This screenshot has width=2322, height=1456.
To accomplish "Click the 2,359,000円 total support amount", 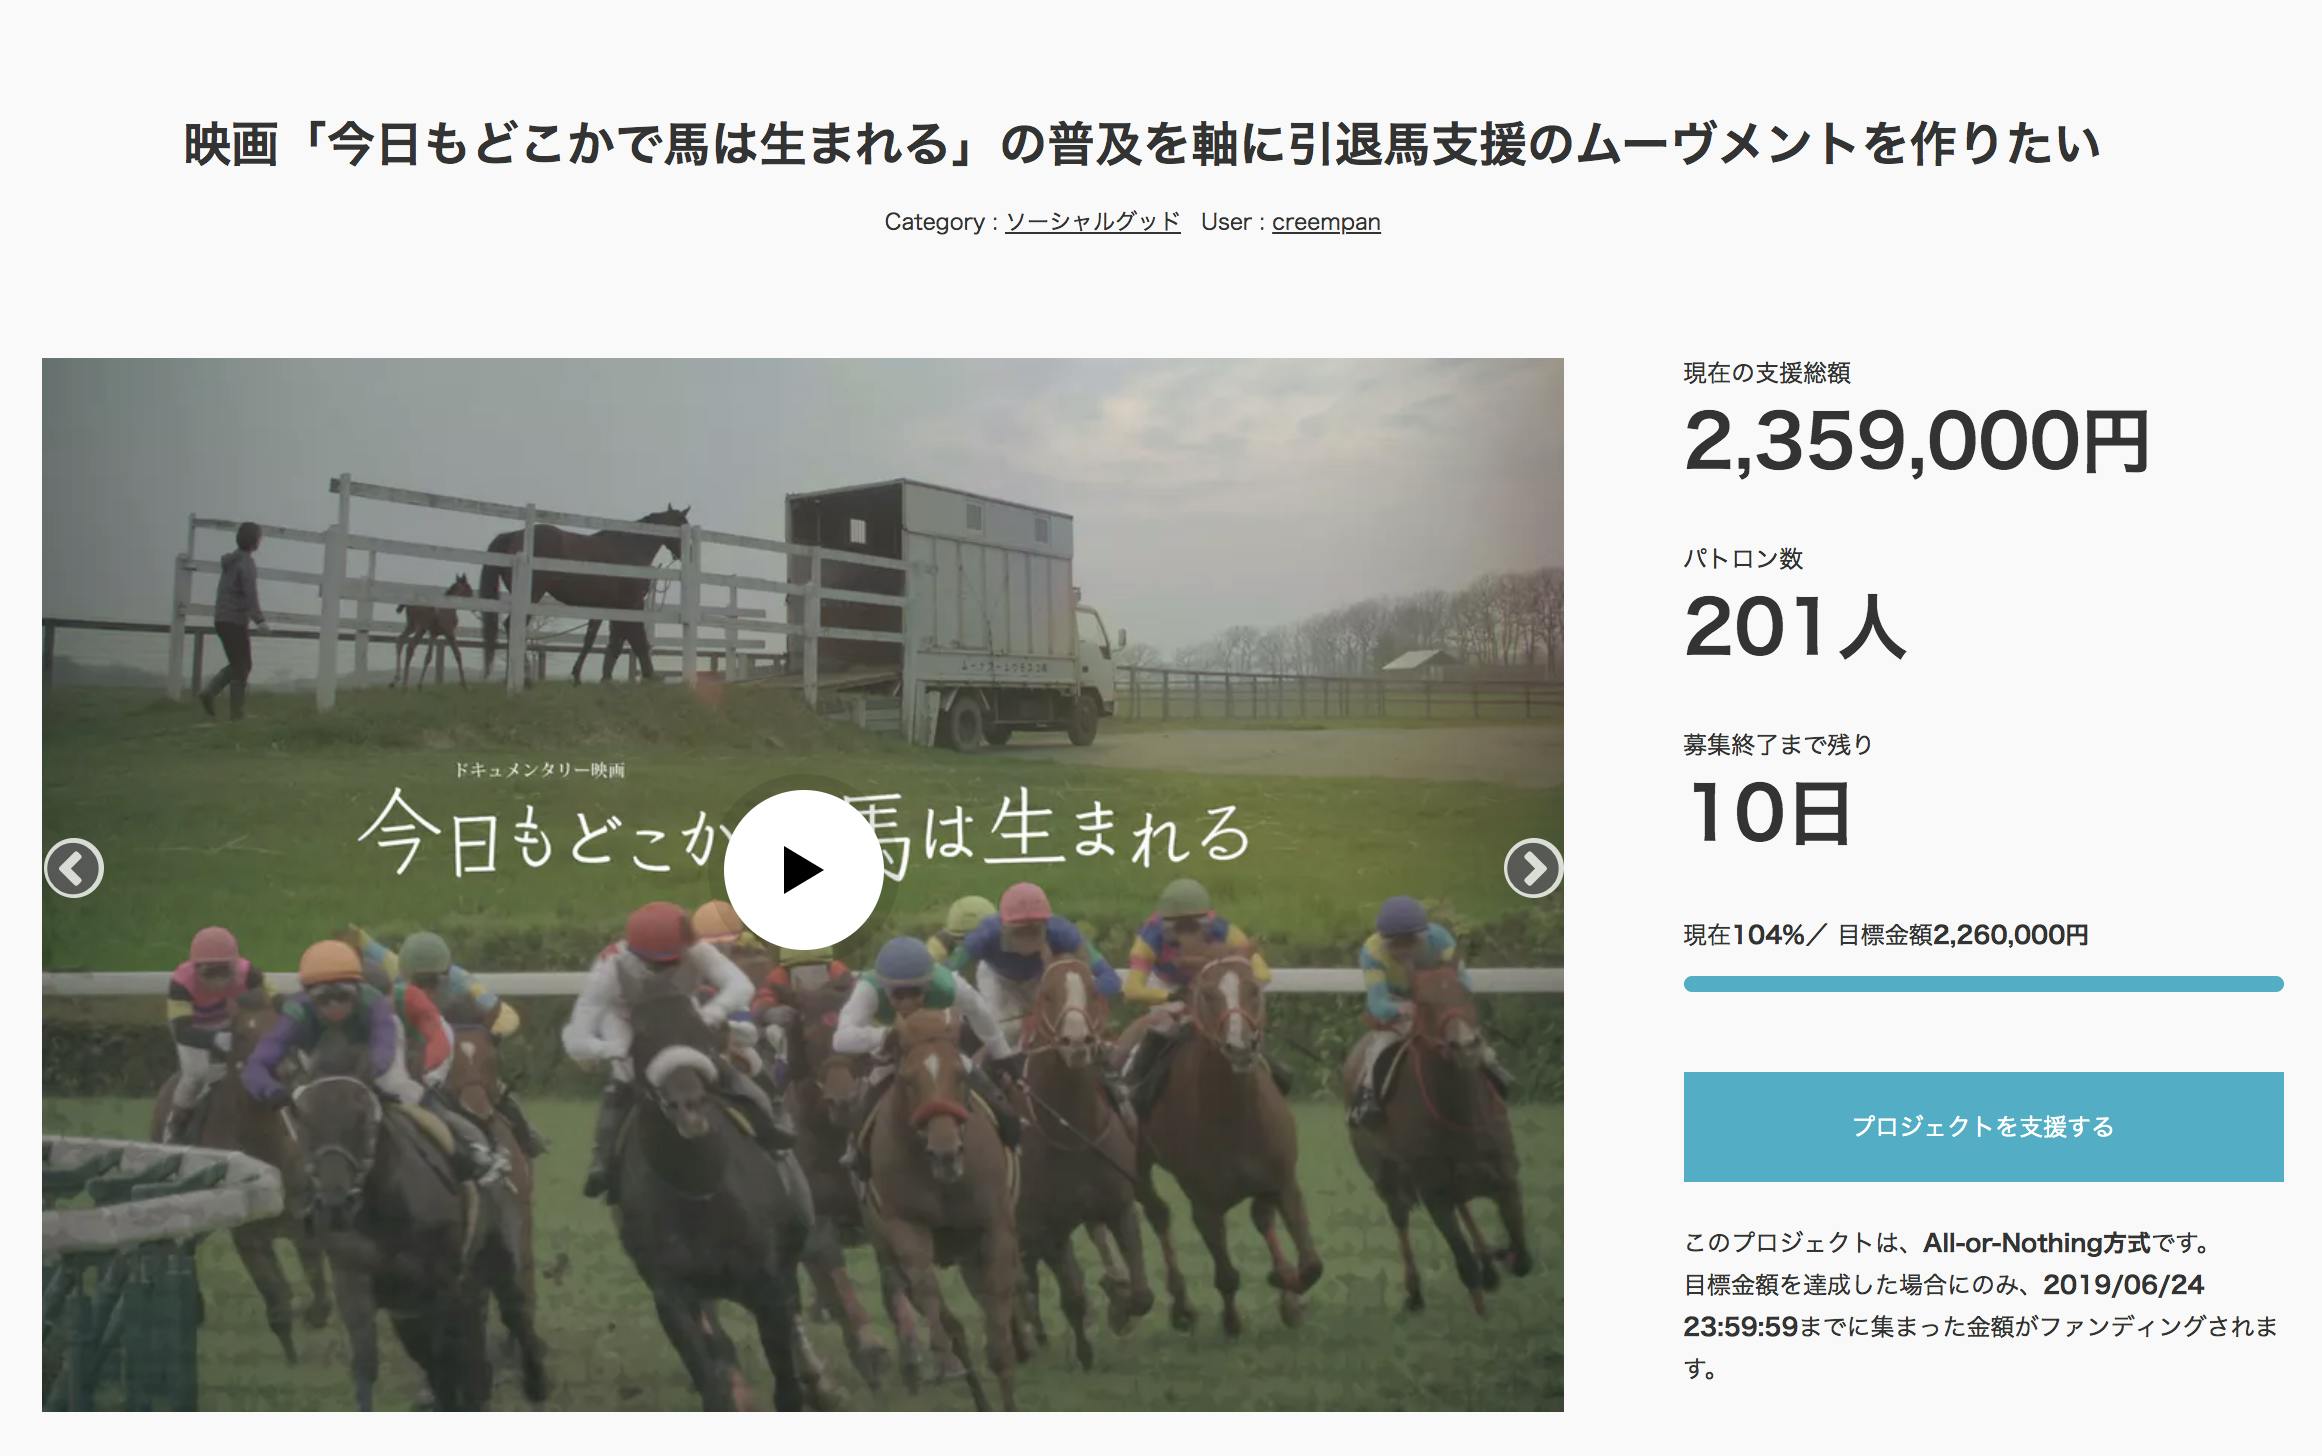I will (x=1916, y=442).
